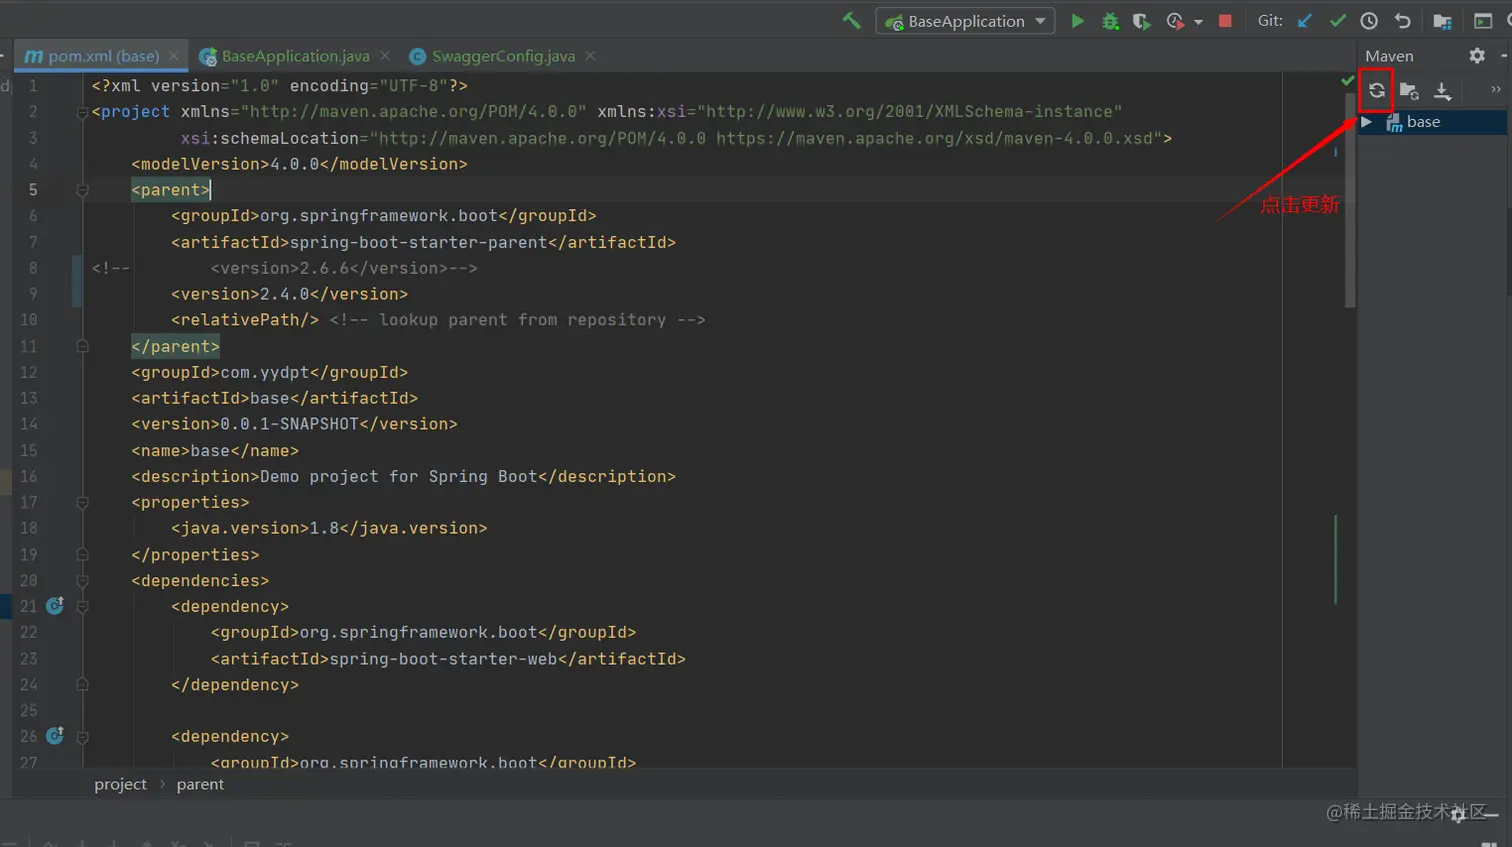Fold the dependencies block on line 20
Viewport: 1512px width, 847px height.
click(83, 581)
